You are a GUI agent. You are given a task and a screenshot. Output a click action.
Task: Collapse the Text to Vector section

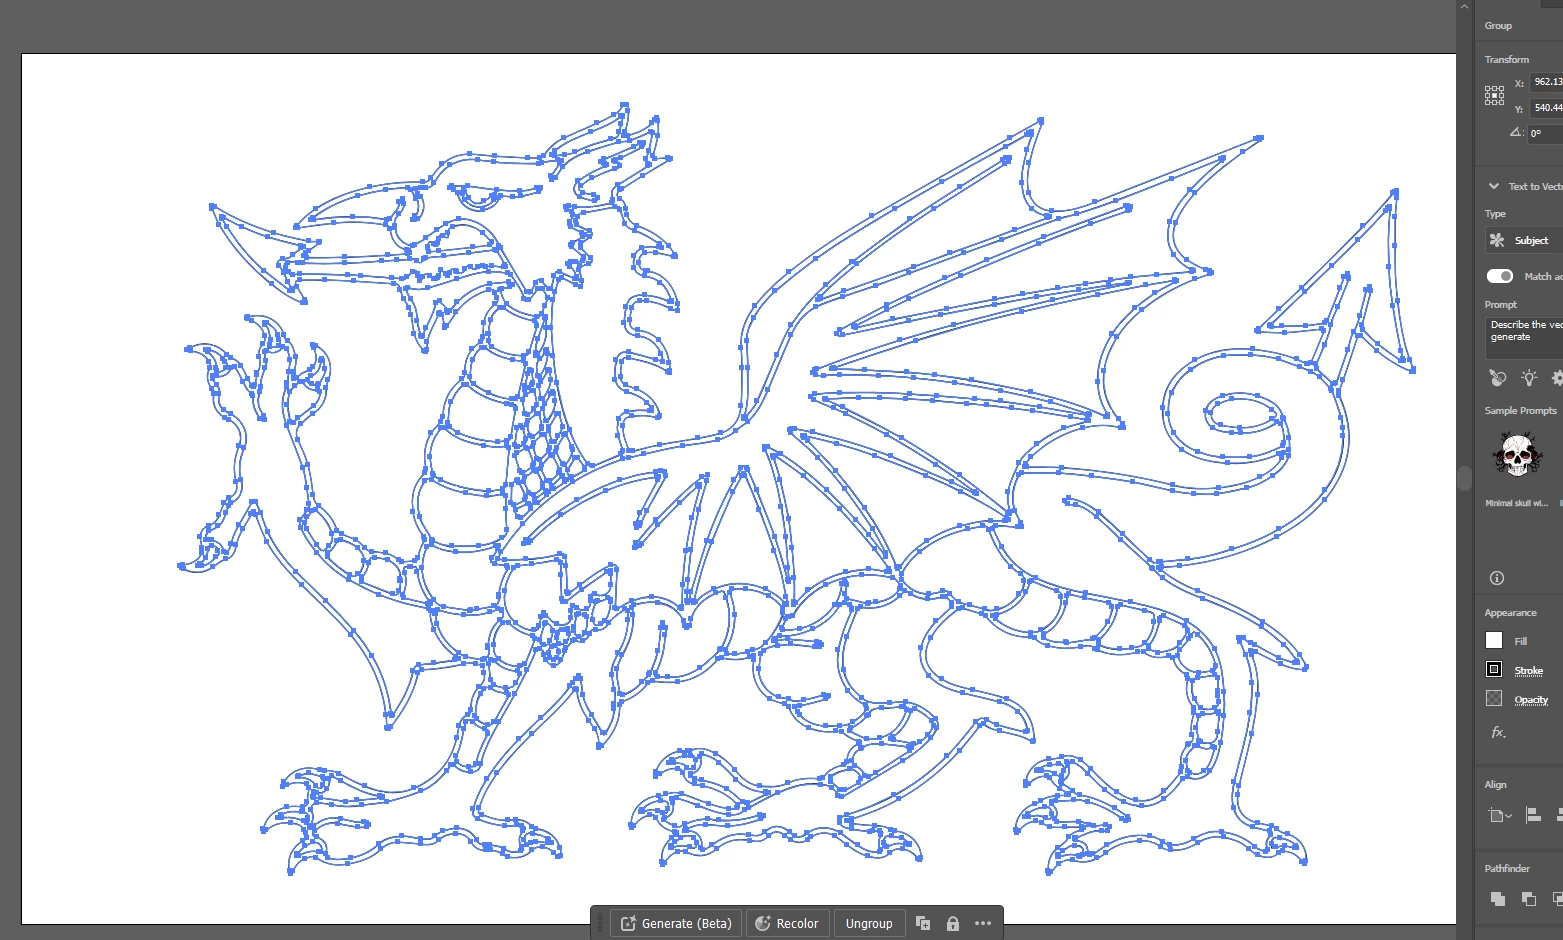tap(1494, 186)
